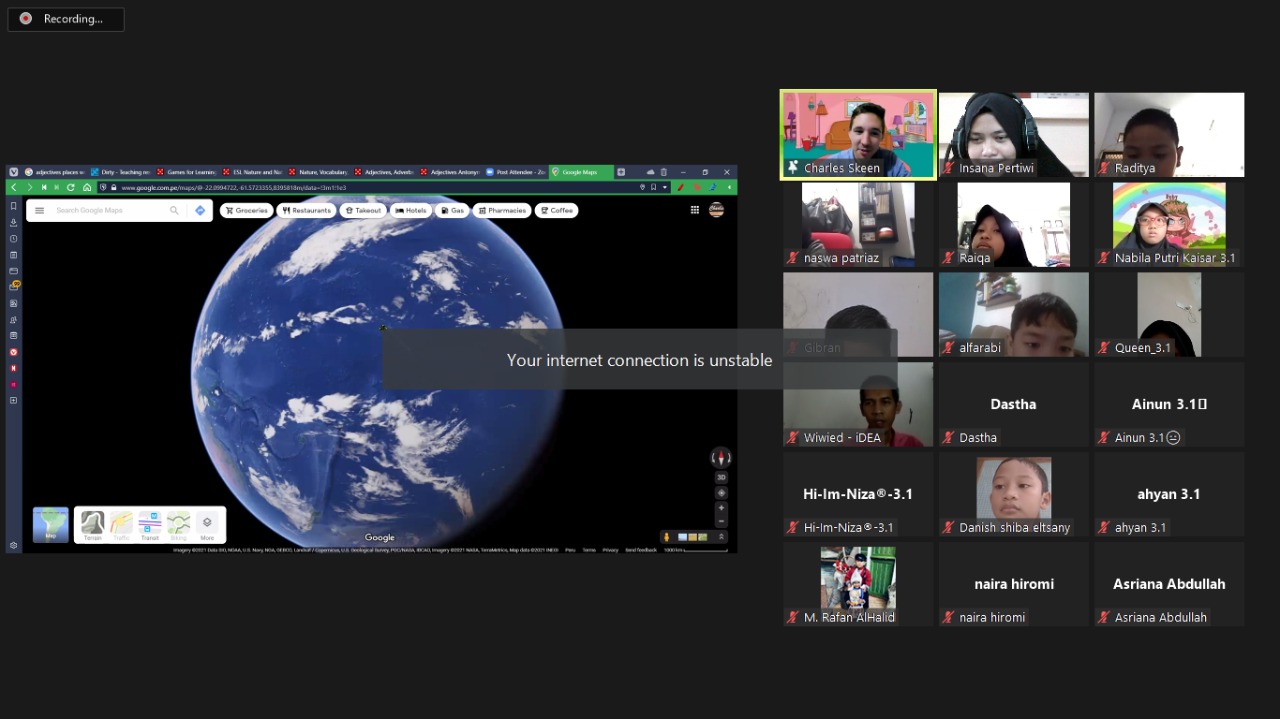Enable the Transit layer
1280x719 pixels.
pos(150,525)
